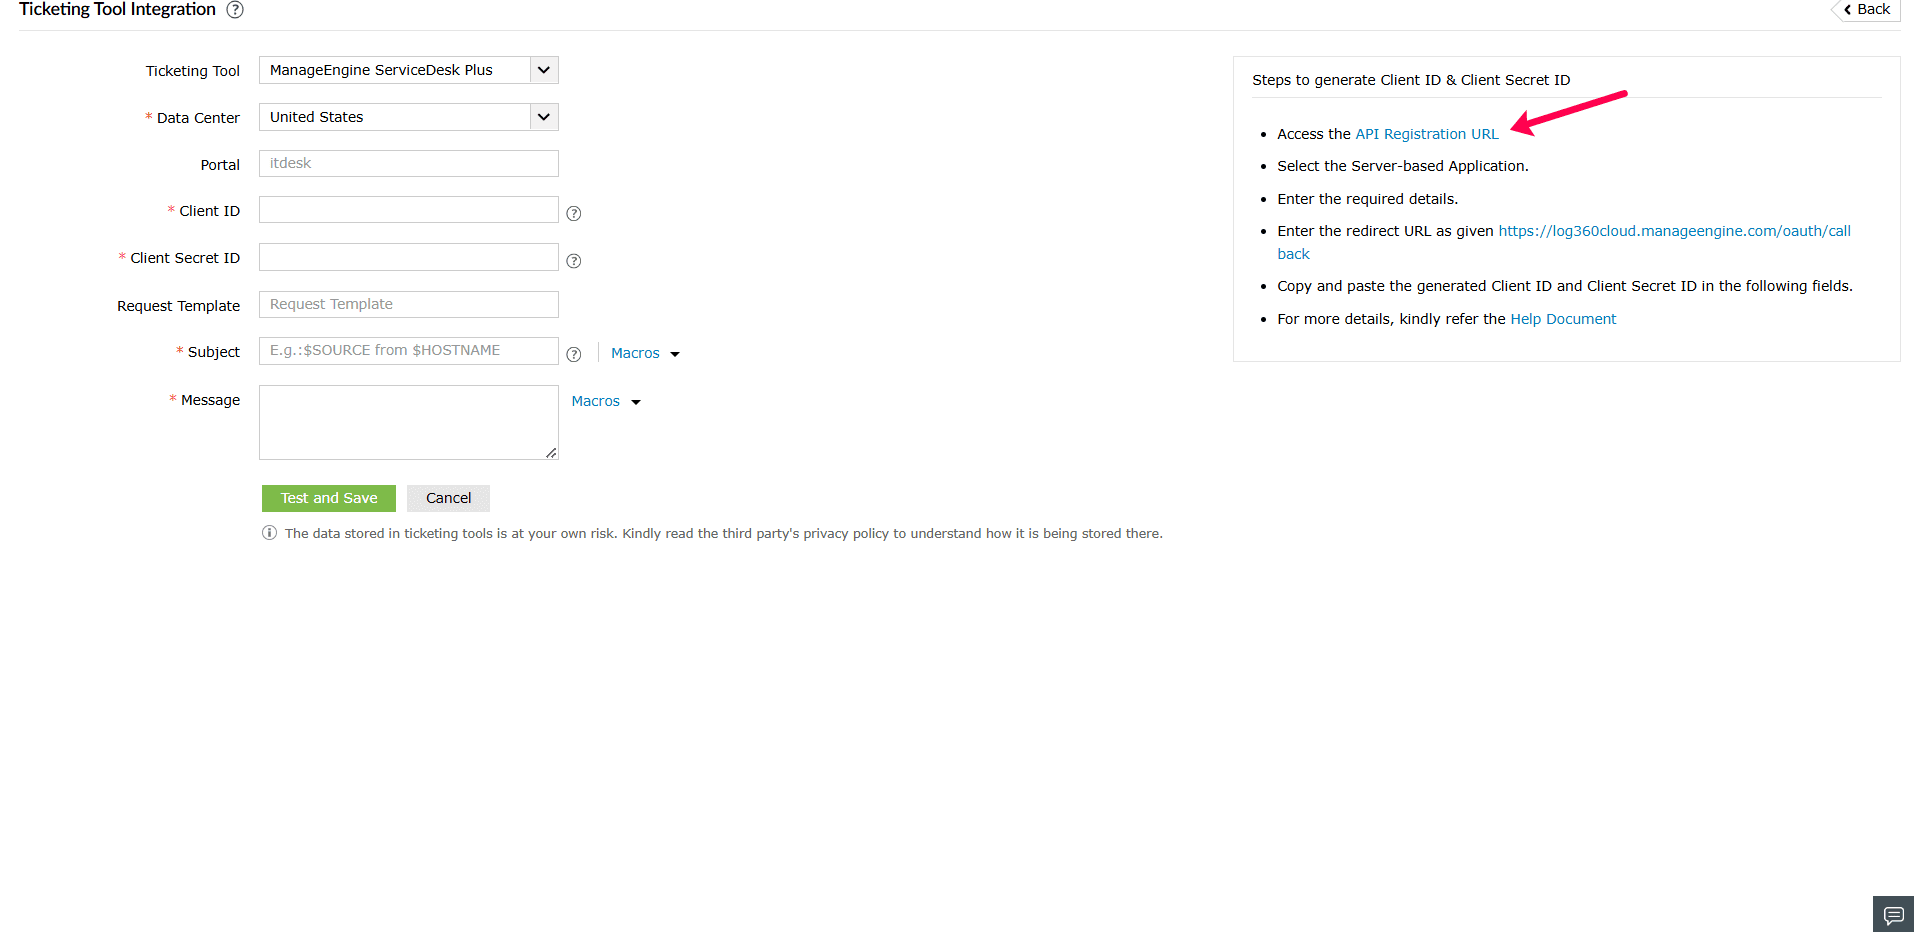Click the Test and Save button

click(x=329, y=498)
